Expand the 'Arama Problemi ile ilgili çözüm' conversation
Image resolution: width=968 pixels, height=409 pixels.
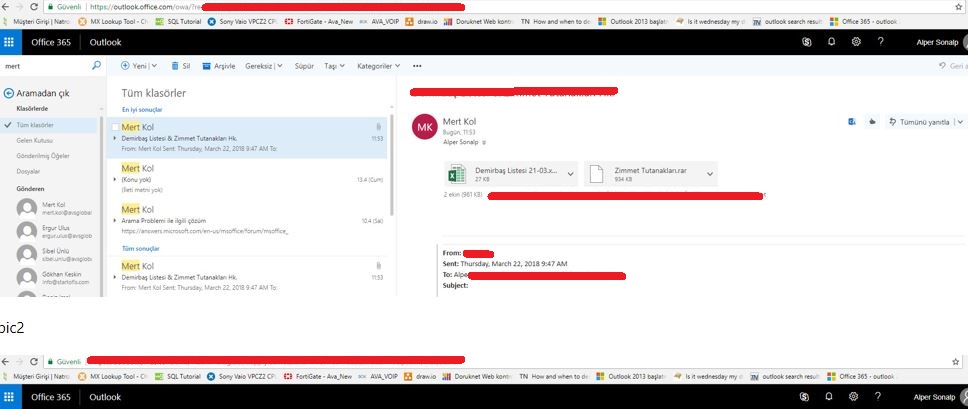(x=115, y=220)
